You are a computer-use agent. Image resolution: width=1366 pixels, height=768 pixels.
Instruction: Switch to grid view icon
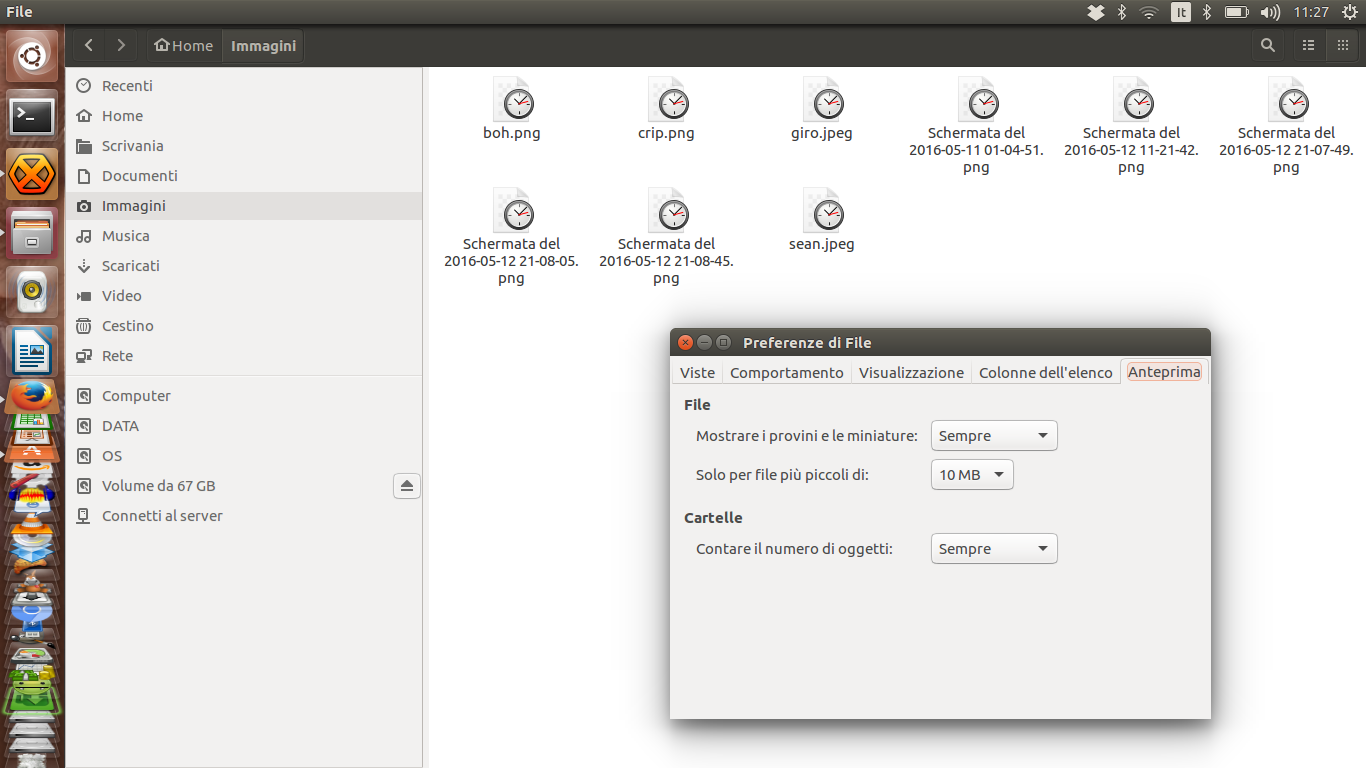click(1342, 45)
